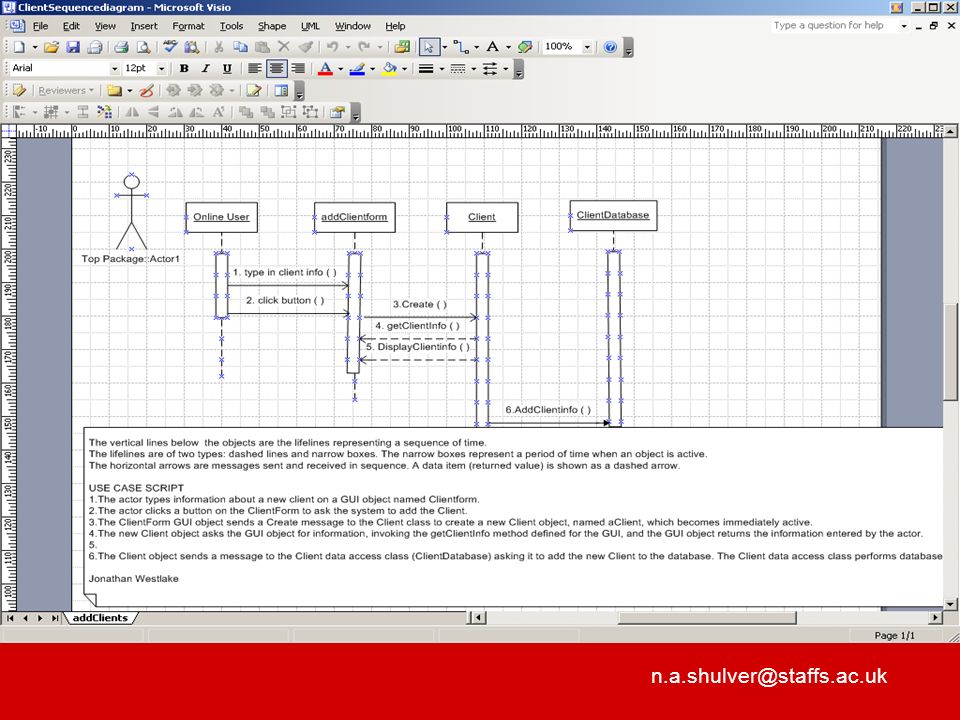
Task: Open the 100% zoom dropdown
Action: 587,47
